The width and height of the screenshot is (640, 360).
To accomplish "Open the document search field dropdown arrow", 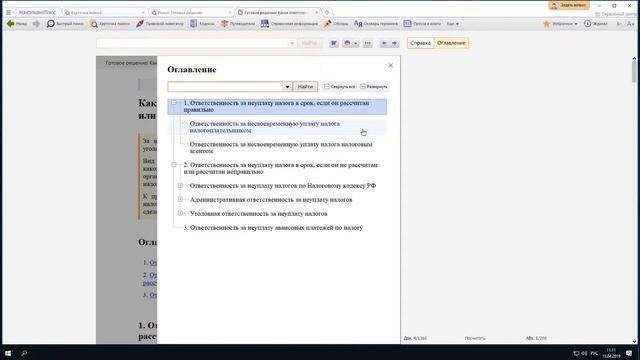I will (x=291, y=43).
